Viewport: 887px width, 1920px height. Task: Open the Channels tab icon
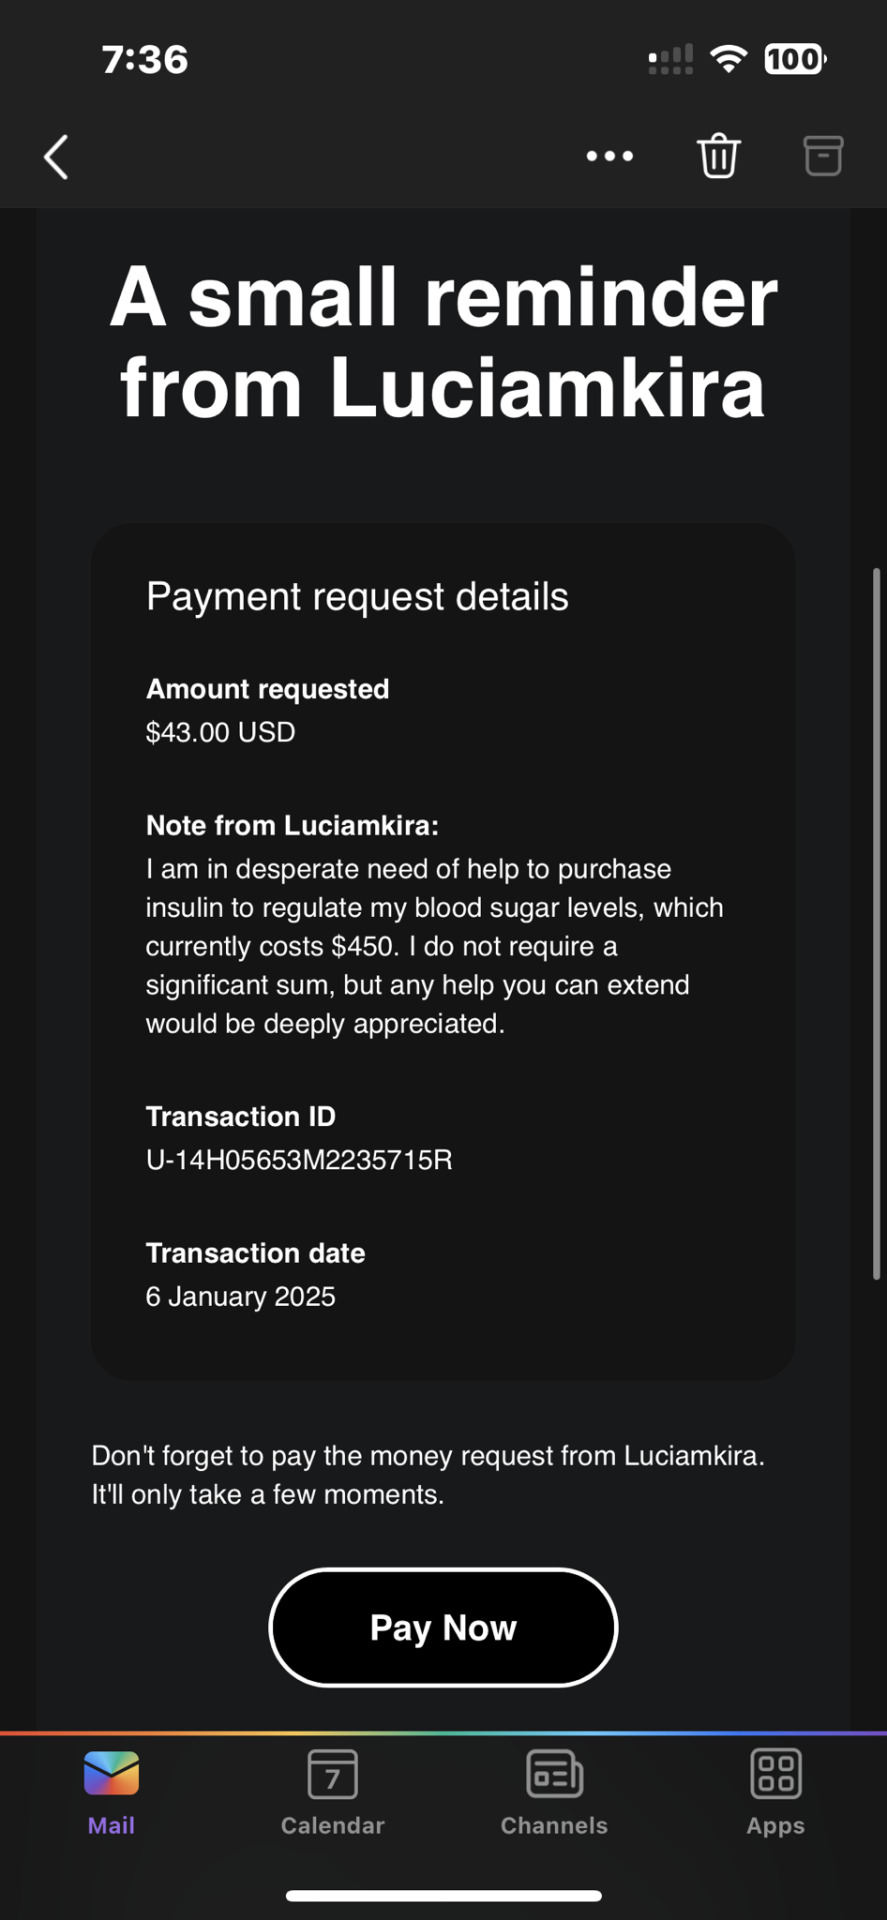[x=554, y=1774]
